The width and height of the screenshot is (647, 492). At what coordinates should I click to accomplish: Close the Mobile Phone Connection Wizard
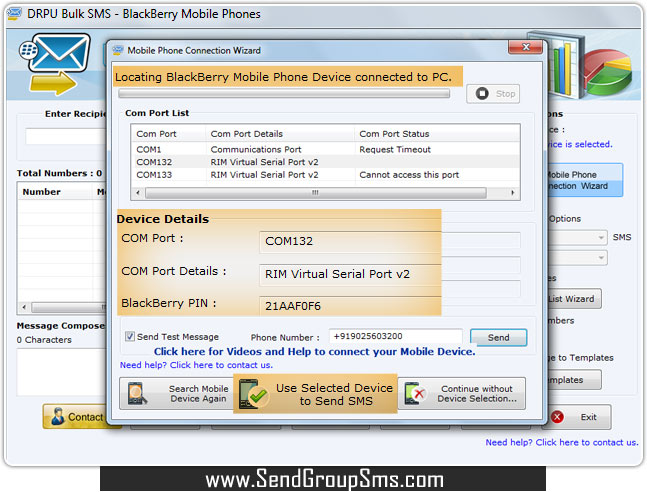click(x=526, y=47)
